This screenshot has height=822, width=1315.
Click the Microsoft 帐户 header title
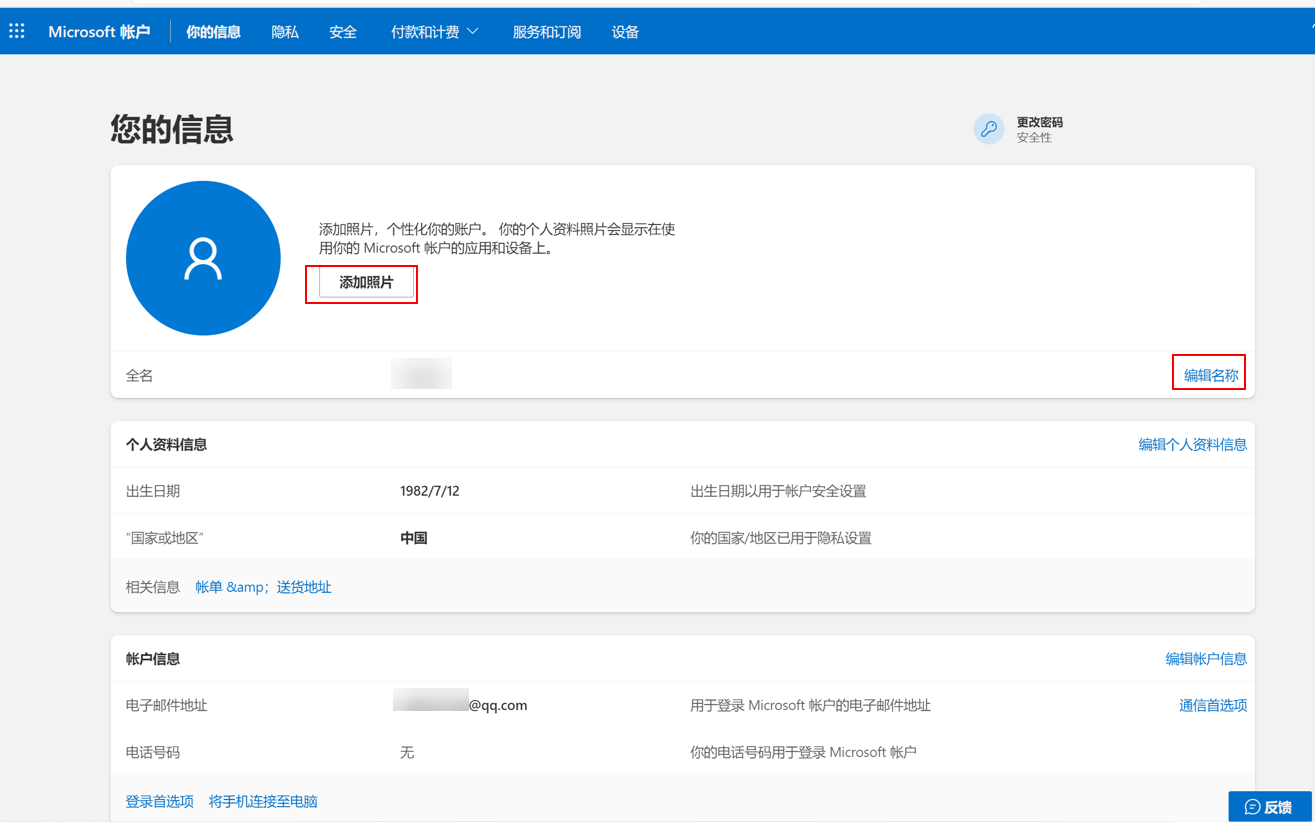[99, 32]
